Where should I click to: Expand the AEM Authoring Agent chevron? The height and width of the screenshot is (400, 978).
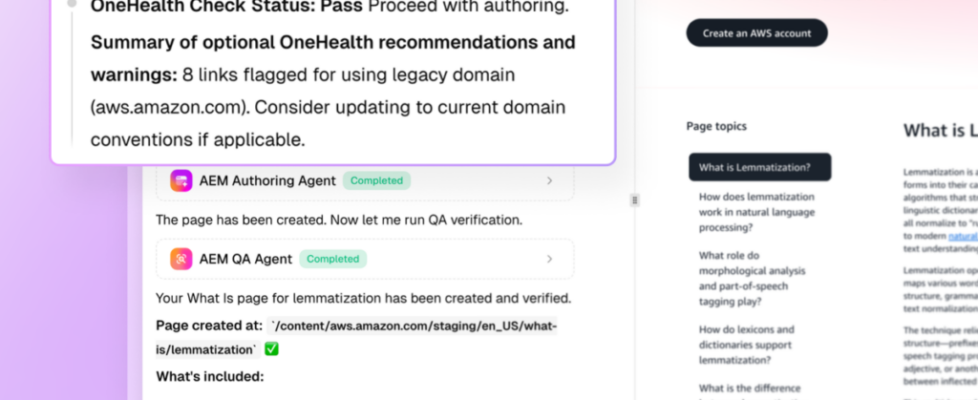(x=549, y=181)
